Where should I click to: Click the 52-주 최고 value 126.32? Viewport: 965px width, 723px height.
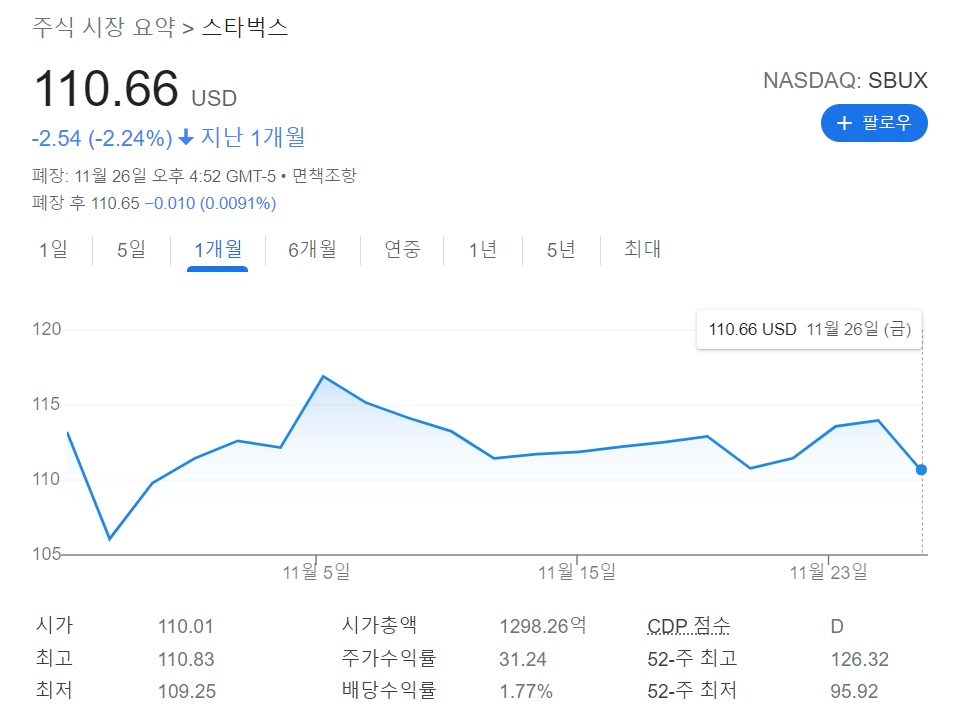860,660
